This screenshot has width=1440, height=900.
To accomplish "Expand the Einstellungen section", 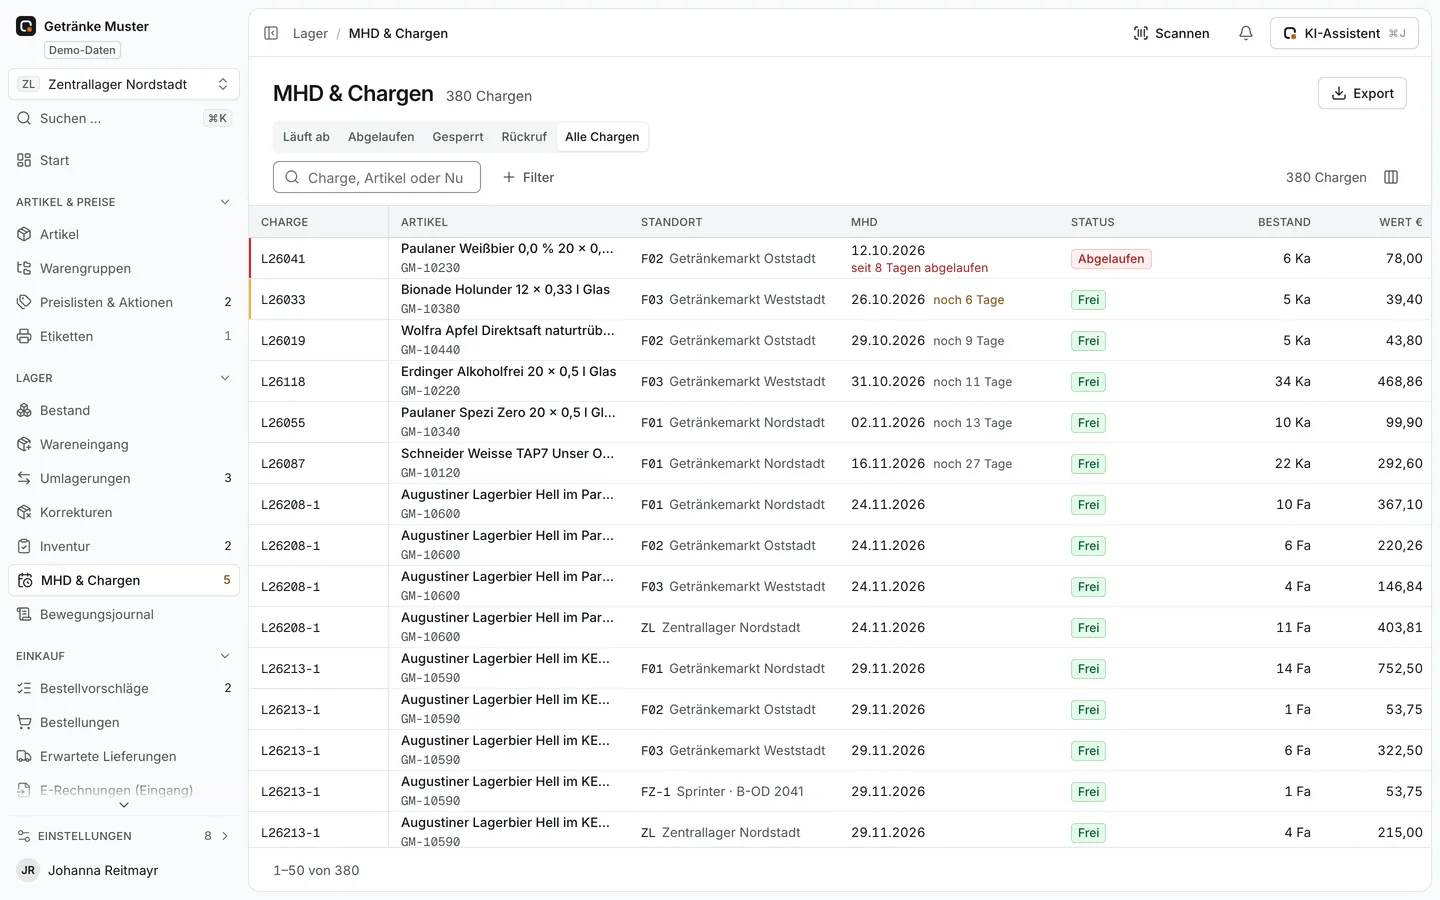I will pos(124,836).
